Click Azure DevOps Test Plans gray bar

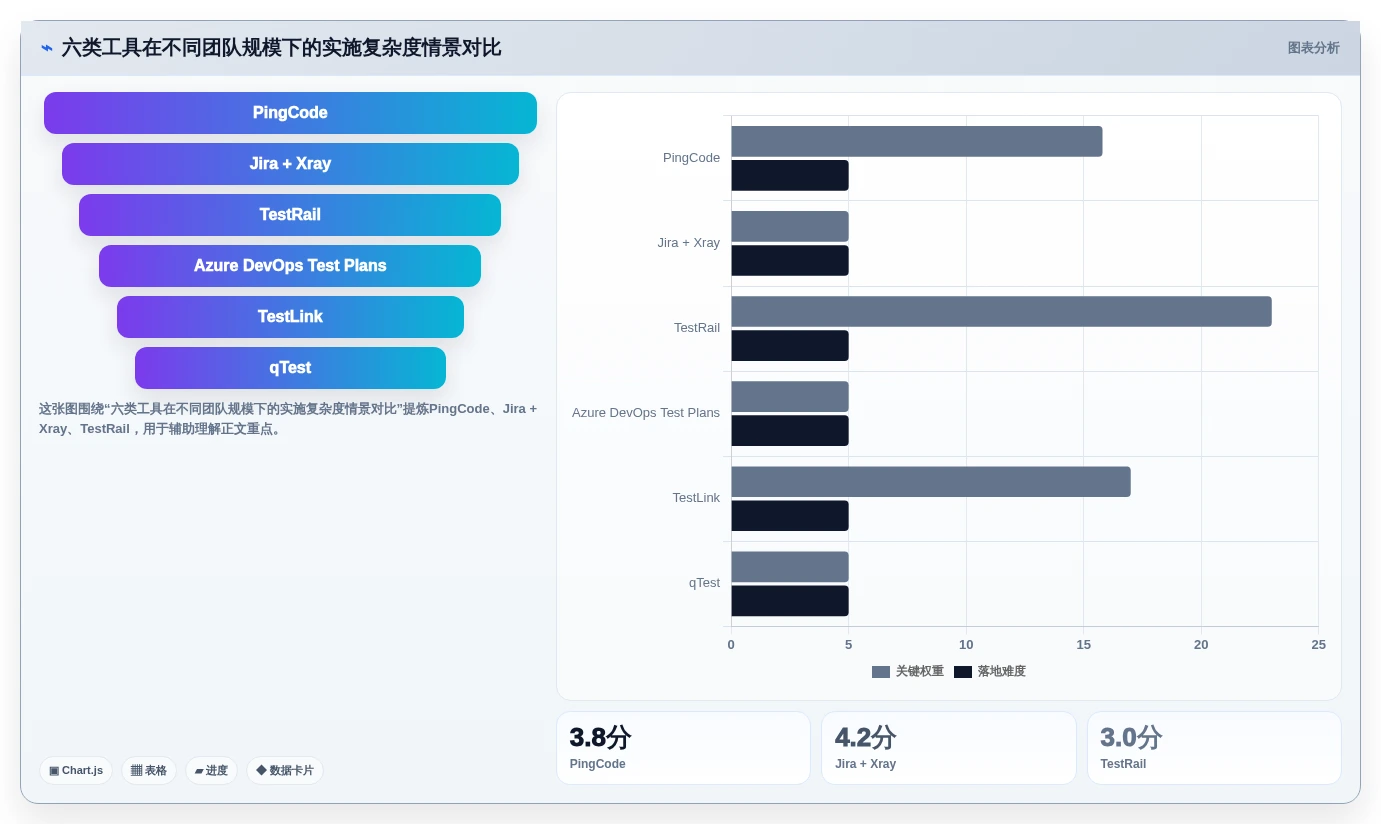click(x=790, y=396)
